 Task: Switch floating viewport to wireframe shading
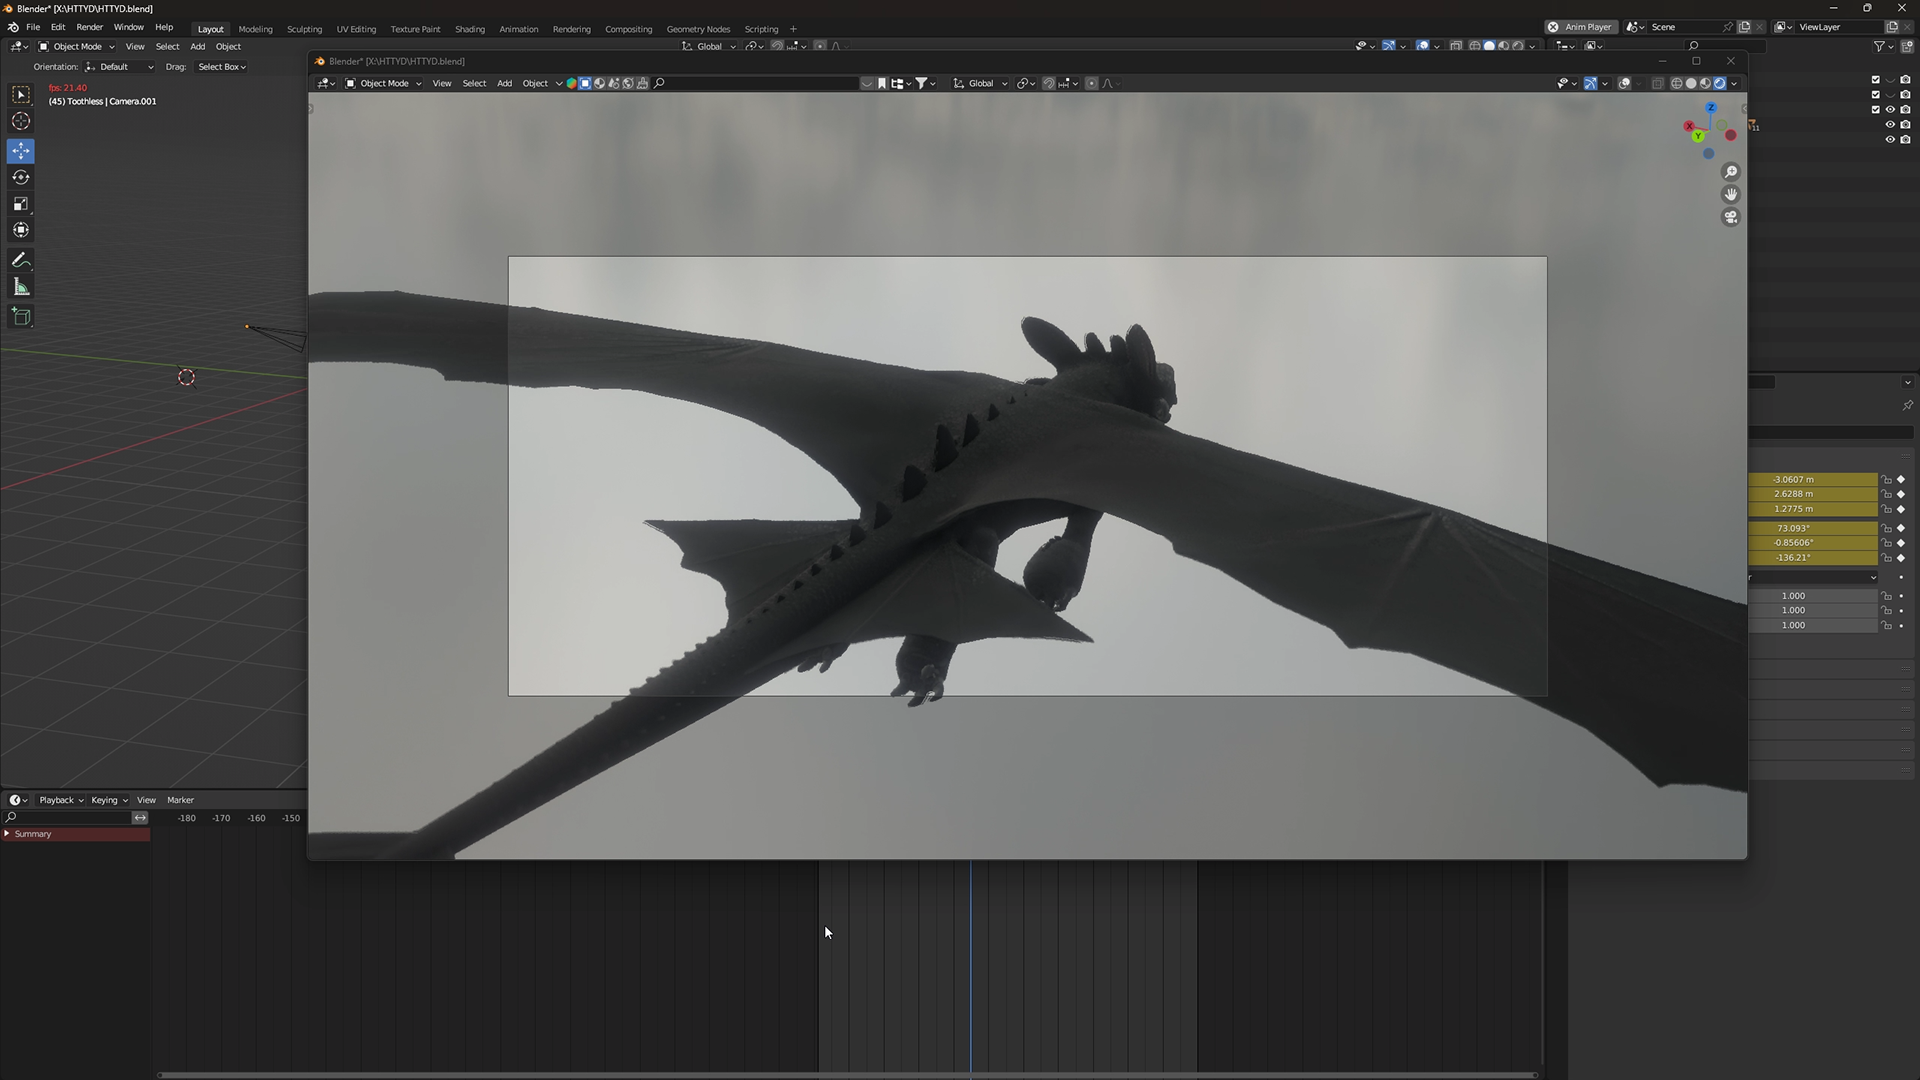[x=1677, y=83]
